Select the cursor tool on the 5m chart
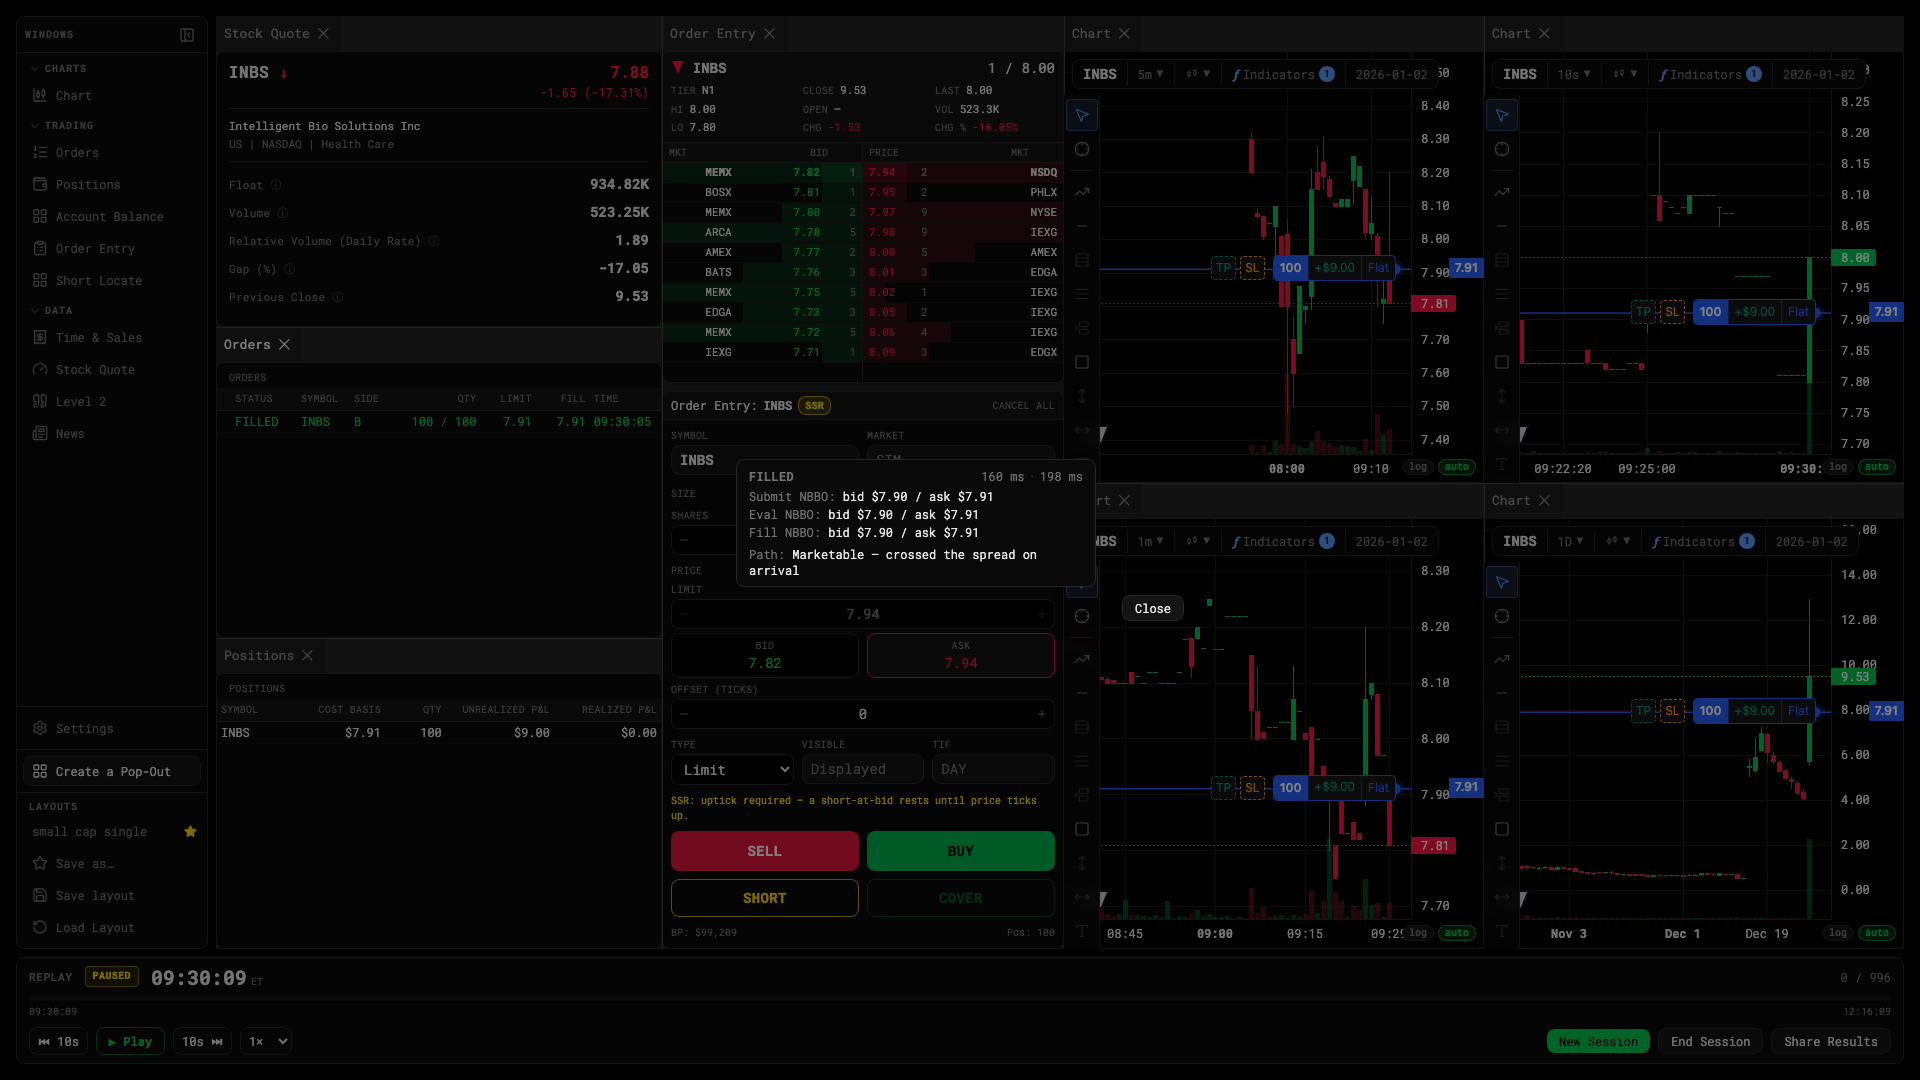 [x=1082, y=115]
